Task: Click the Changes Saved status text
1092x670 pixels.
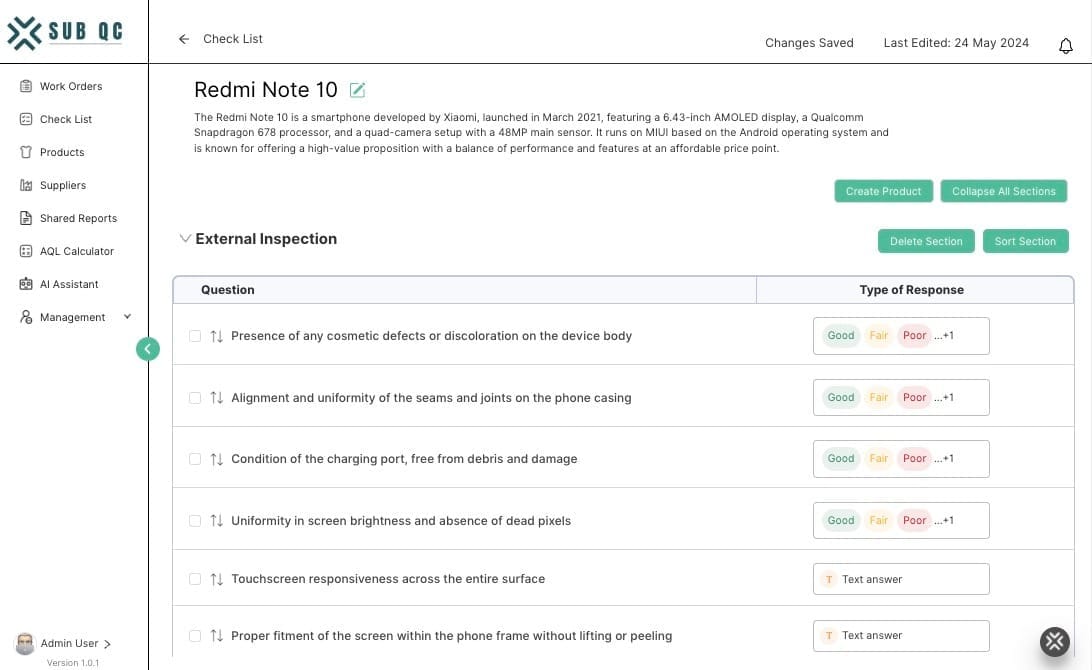Action: tap(809, 43)
